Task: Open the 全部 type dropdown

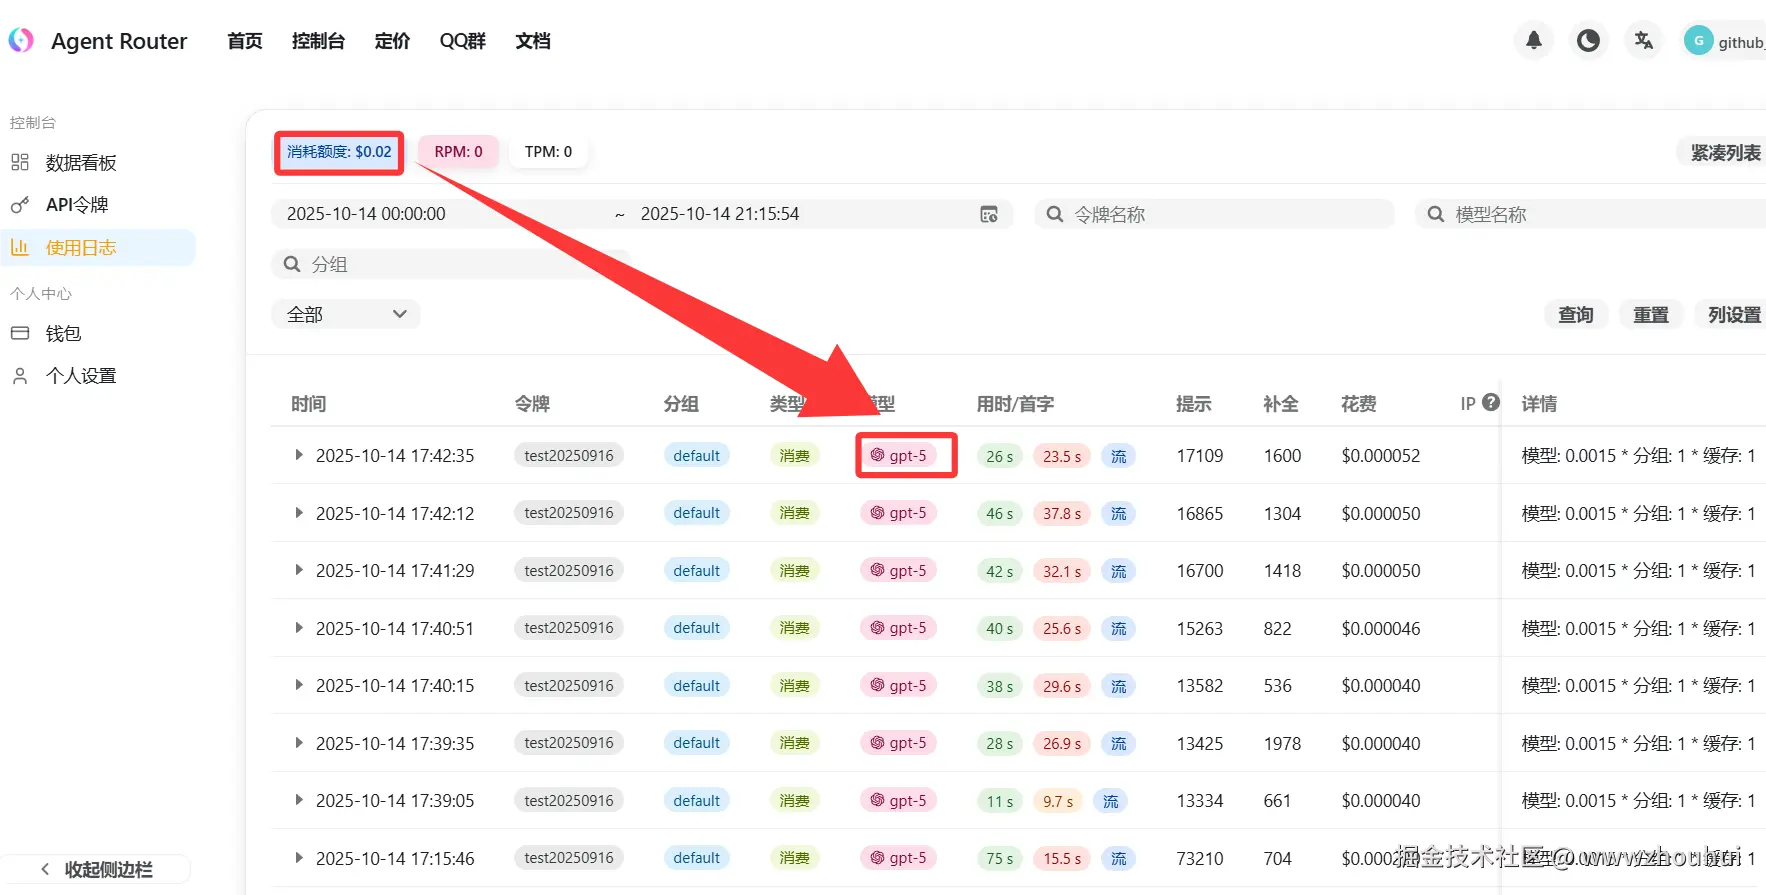Action: click(346, 314)
